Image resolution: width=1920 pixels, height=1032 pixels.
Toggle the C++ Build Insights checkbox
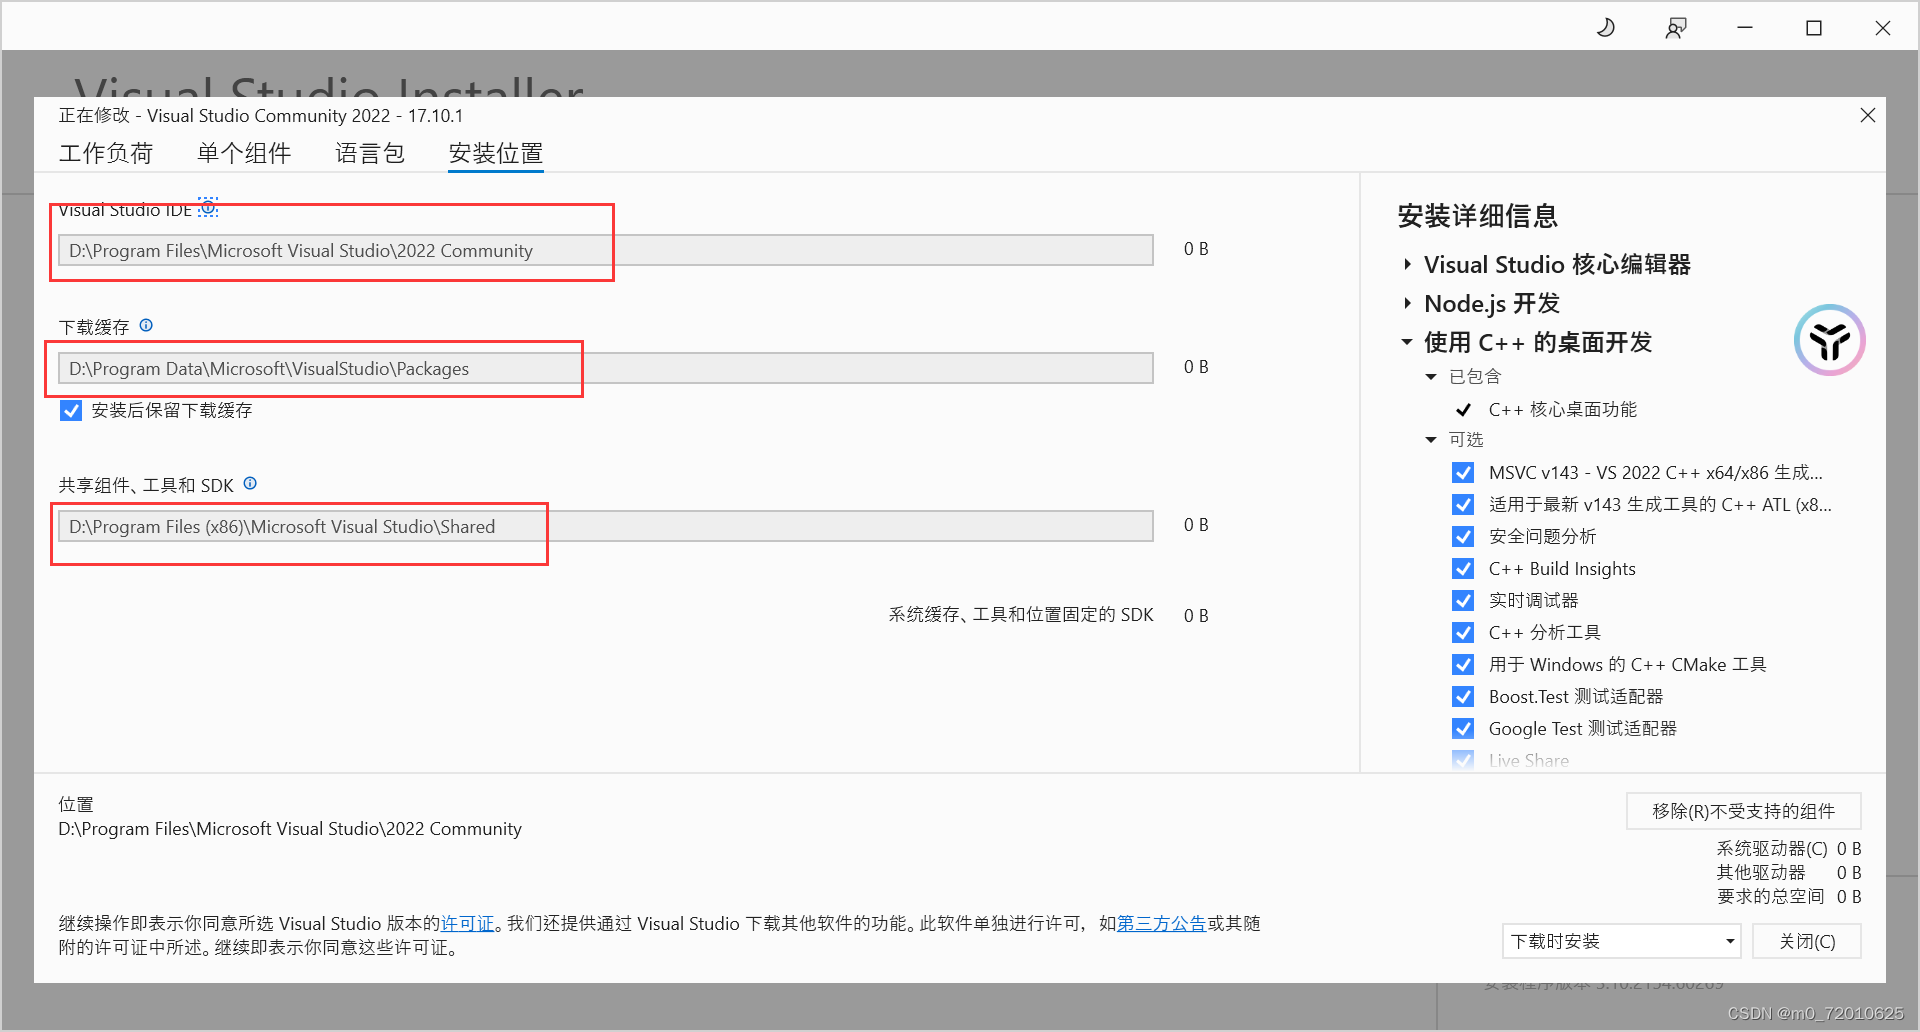click(1463, 568)
